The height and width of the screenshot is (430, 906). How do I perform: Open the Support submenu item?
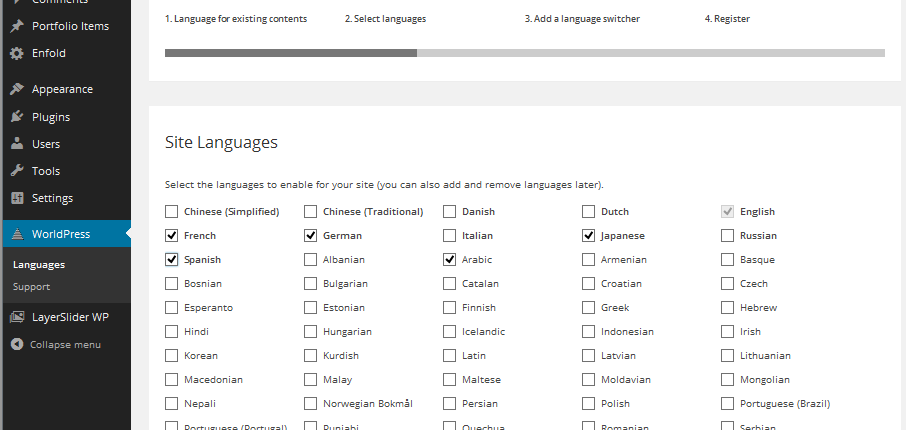[x=31, y=287]
